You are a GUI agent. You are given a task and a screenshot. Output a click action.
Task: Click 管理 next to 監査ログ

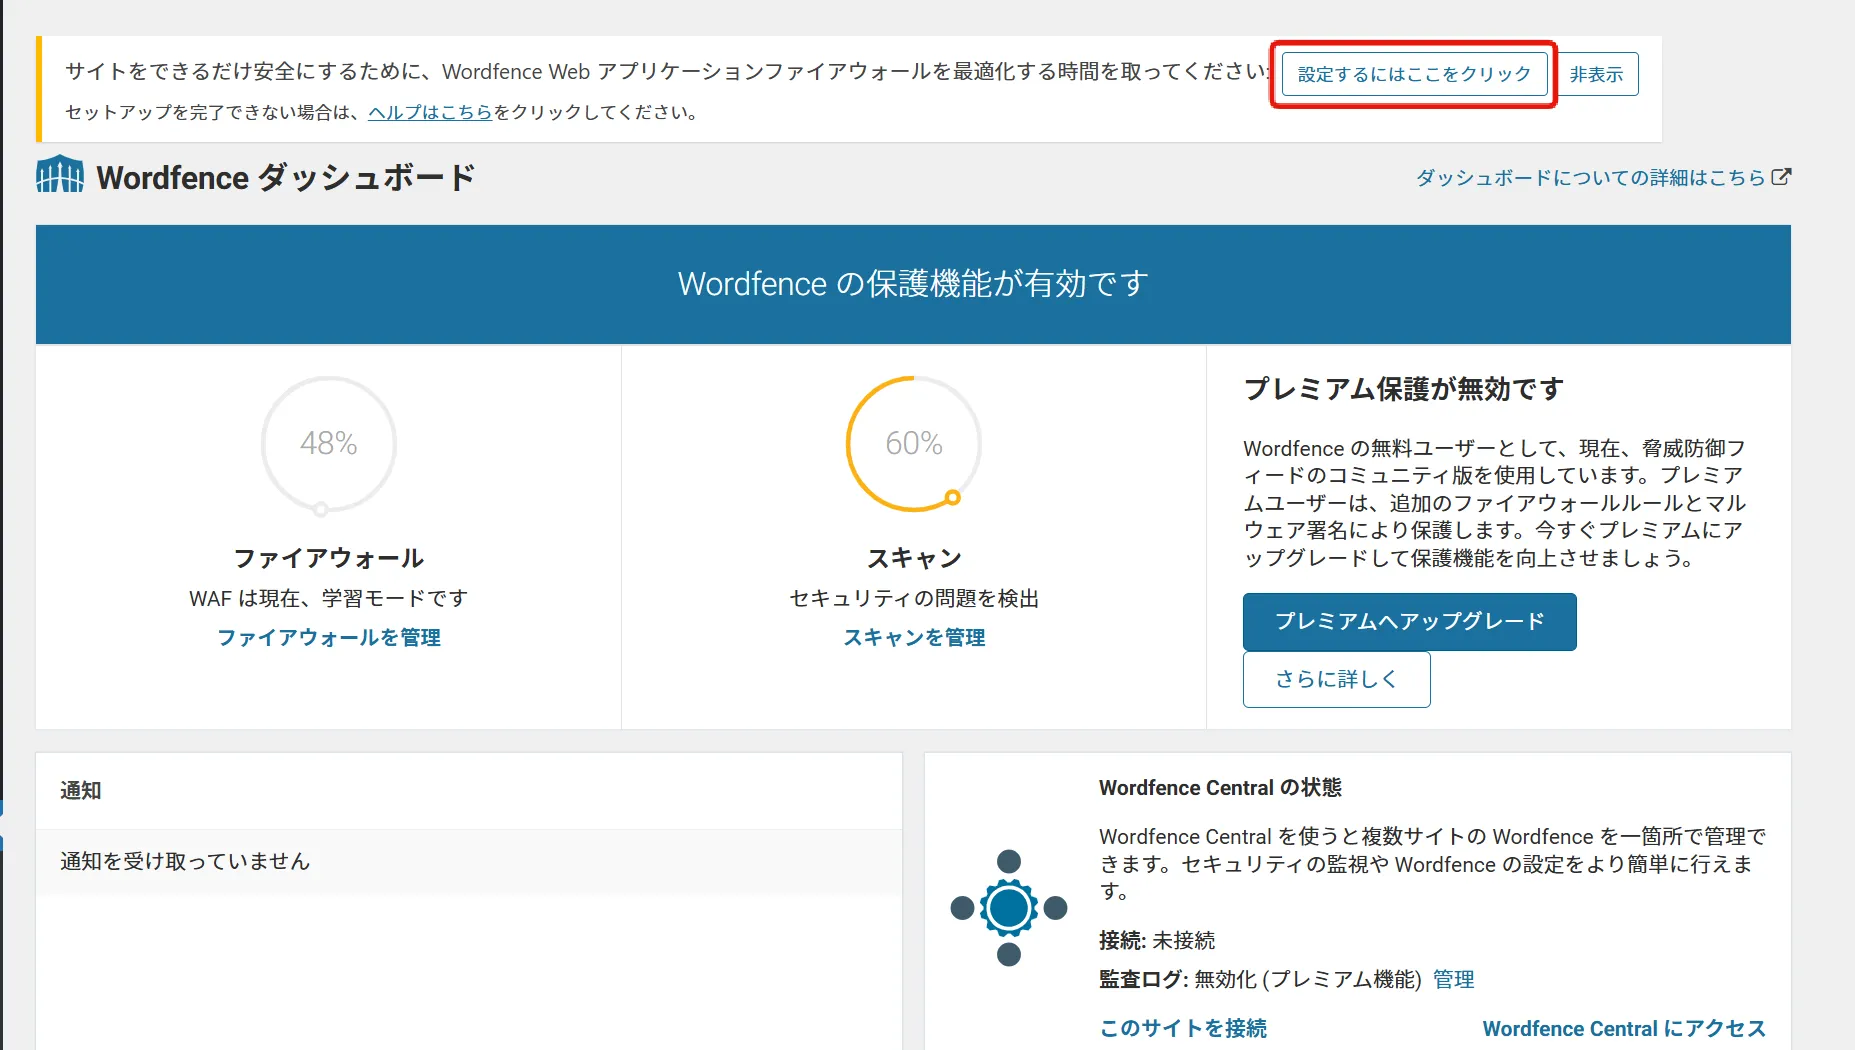pyautogui.click(x=1453, y=979)
